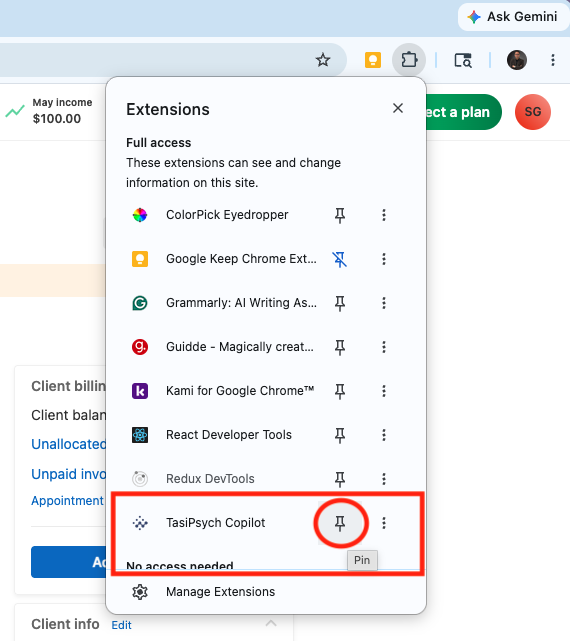570x641 pixels.
Task: Open the Unpaid invoices link
Action: coord(68,474)
